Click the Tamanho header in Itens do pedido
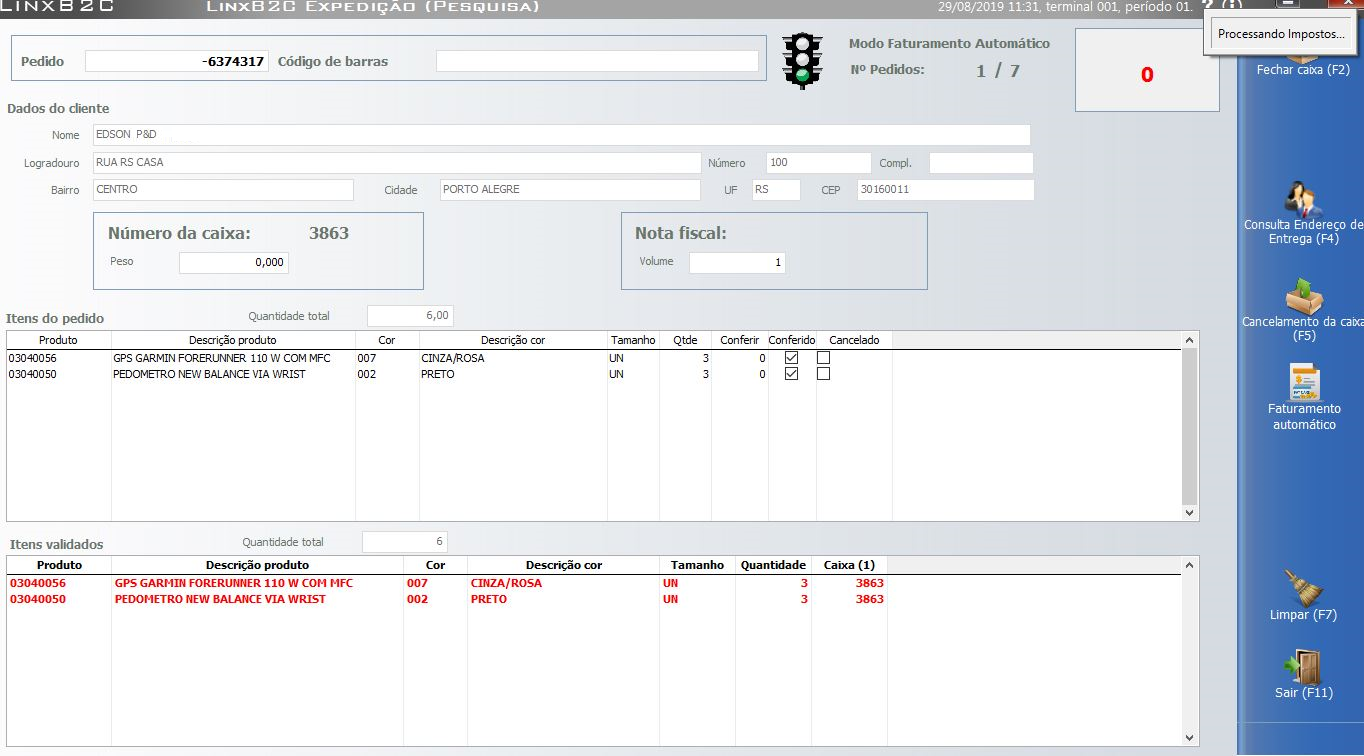This screenshot has width=1364, height=756. [633, 340]
